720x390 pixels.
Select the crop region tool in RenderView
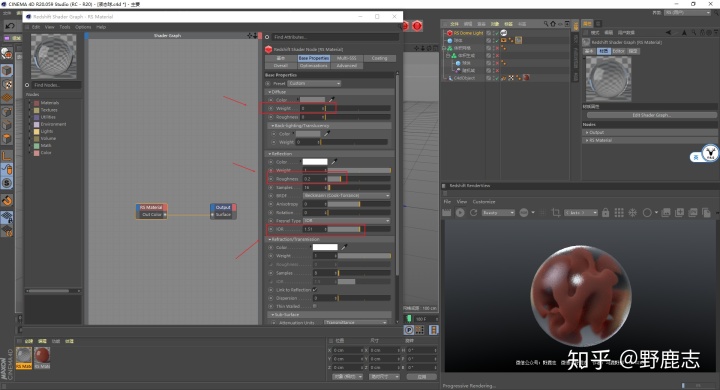pos(556,213)
